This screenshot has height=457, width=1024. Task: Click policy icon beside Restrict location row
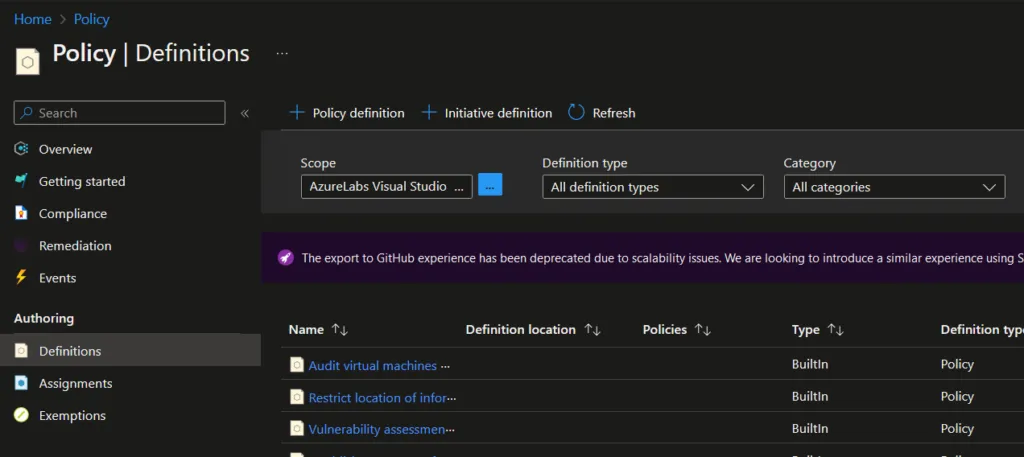click(x=297, y=397)
